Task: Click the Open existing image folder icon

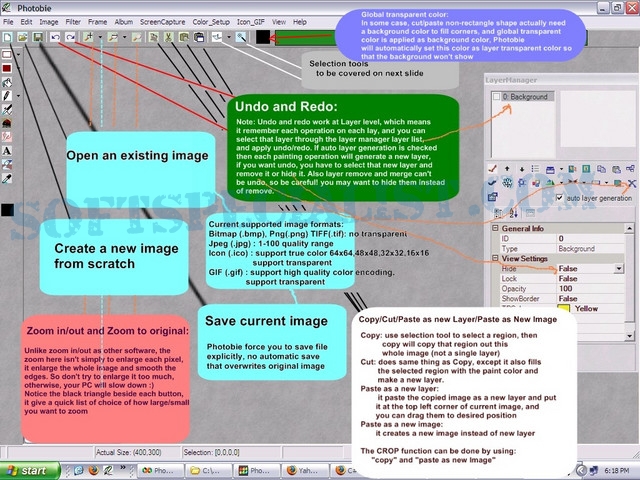Action: 22,37
